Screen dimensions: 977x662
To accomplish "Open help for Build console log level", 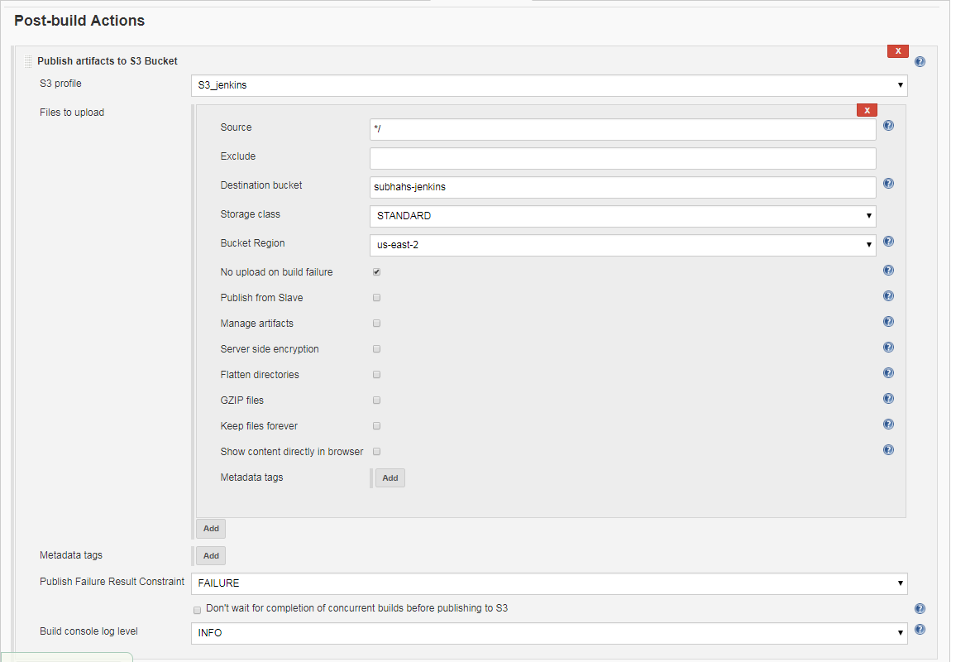I will (x=919, y=631).
